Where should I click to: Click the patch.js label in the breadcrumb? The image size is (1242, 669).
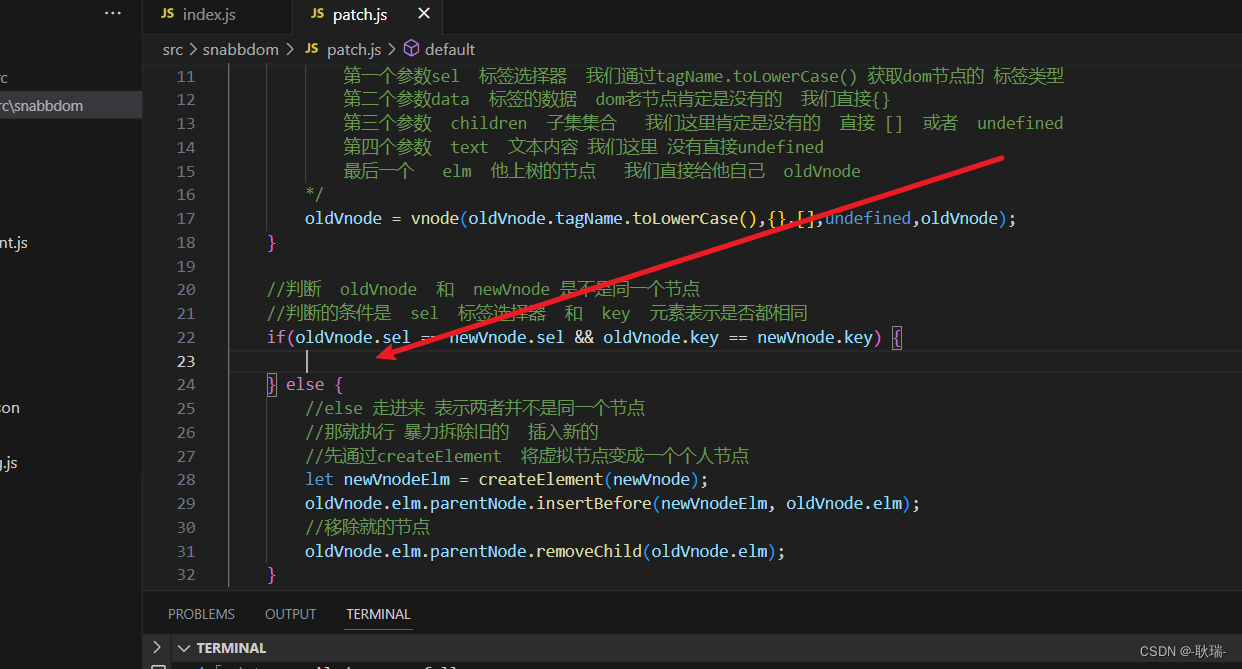[354, 48]
